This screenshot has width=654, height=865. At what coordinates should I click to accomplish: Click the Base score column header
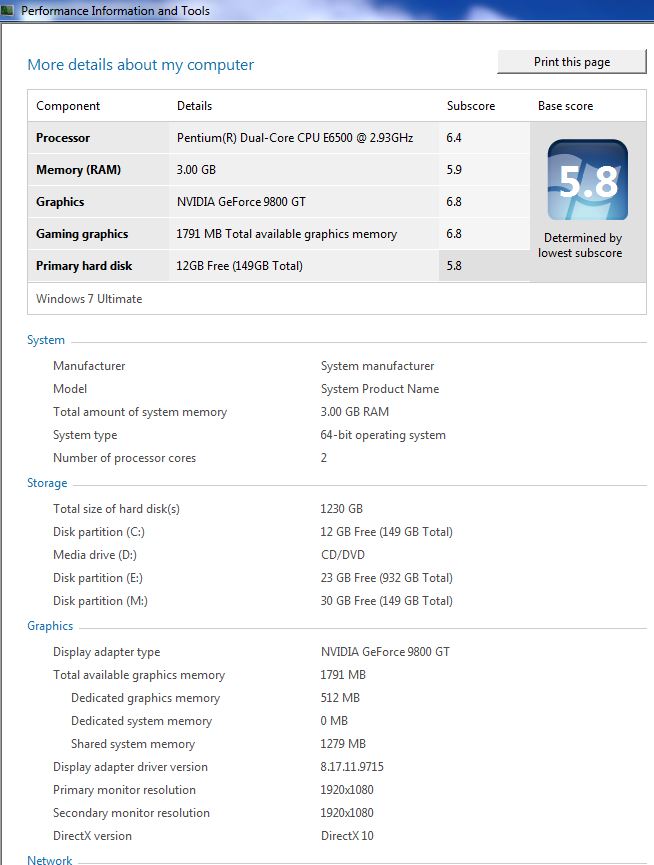565,106
